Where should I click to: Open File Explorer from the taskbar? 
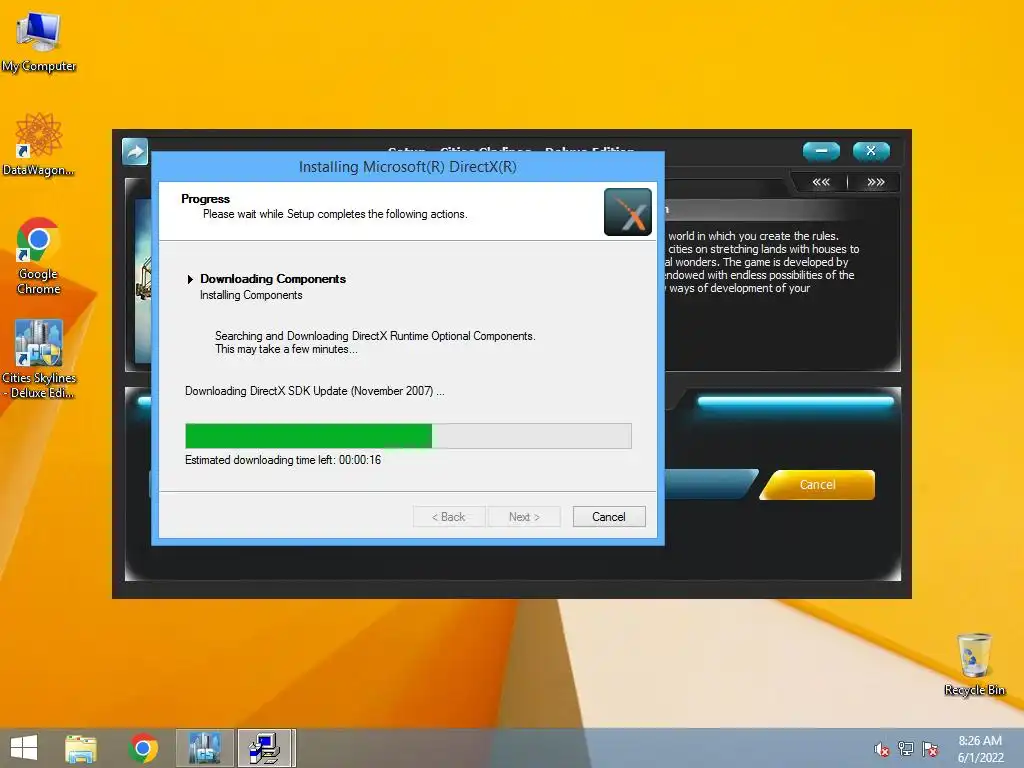(x=81, y=748)
